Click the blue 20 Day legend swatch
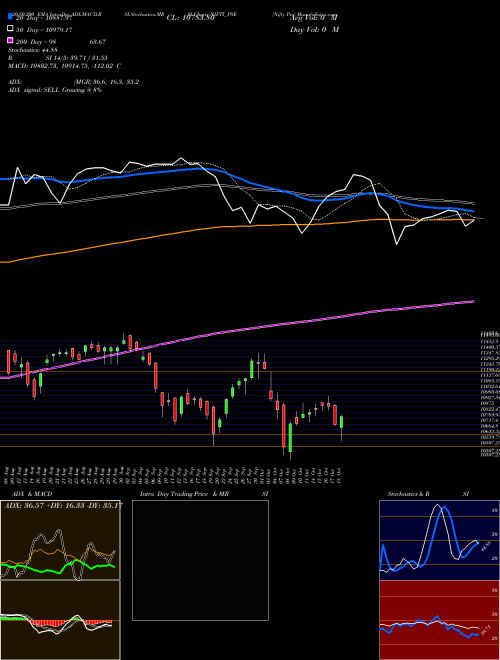Viewport: 500px width, 660px height. pyautogui.click(x=11, y=17)
